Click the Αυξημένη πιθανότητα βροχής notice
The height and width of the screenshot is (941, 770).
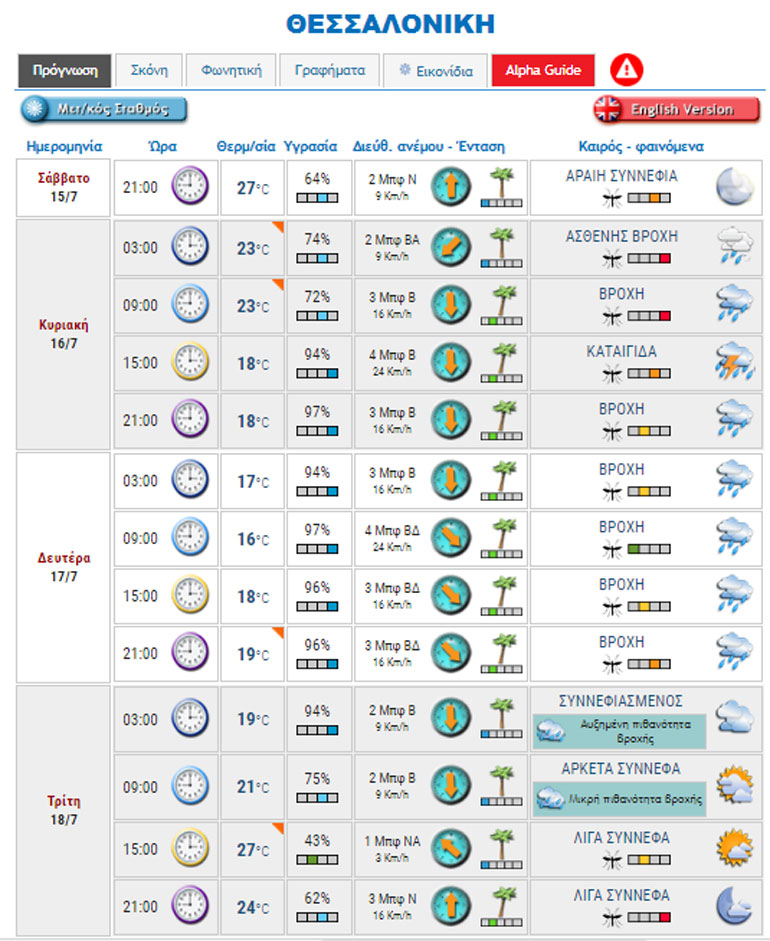619,731
